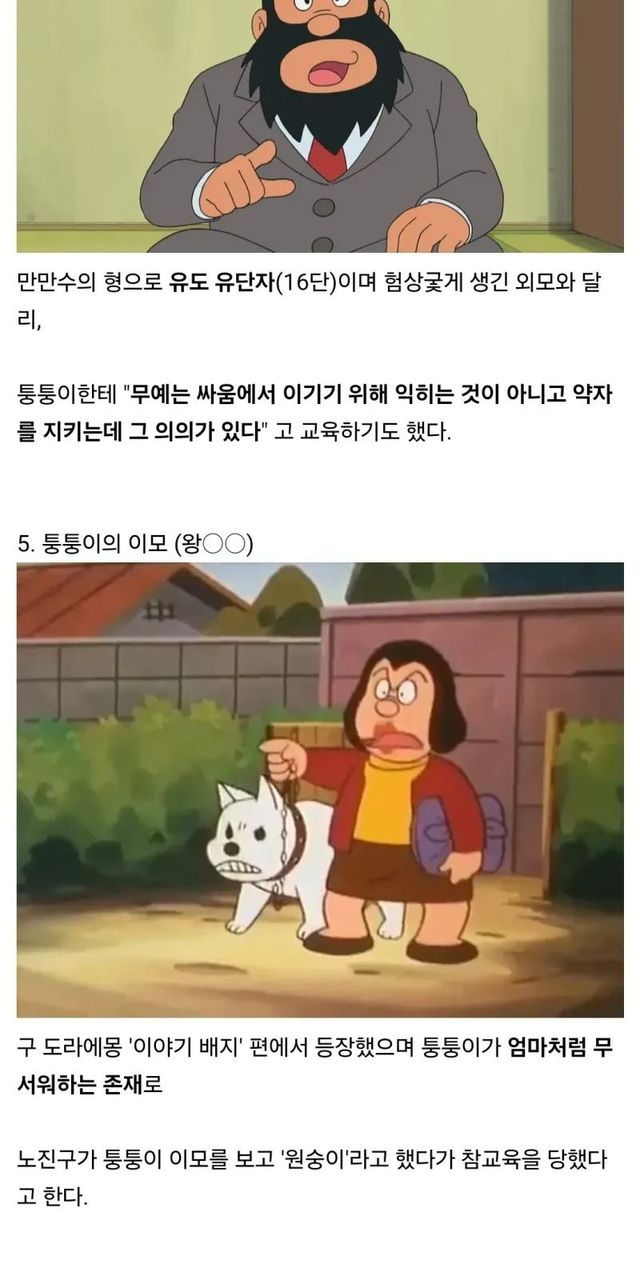The width and height of the screenshot is (640, 1280).
Task: Click the heading 5. 퉁퉁이의 이모
Action: point(135,543)
